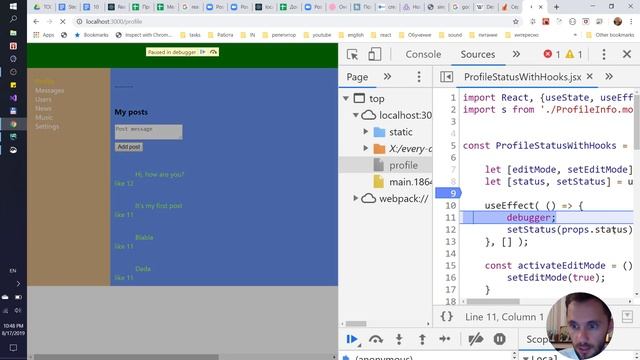This screenshot has height=360, width=640.
Task: Open a new browser tab plus button
Action: click(x=556, y=7)
